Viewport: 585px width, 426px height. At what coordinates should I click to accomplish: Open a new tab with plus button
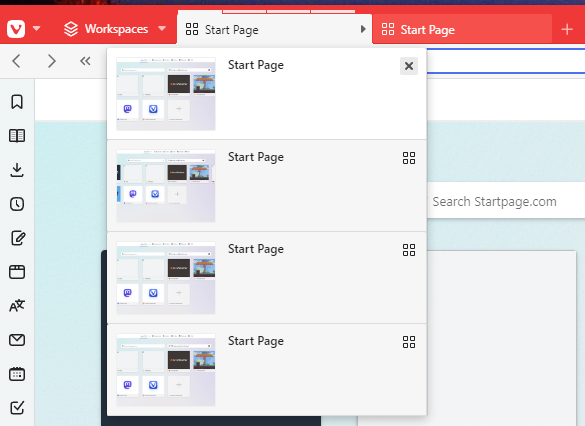click(567, 29)
